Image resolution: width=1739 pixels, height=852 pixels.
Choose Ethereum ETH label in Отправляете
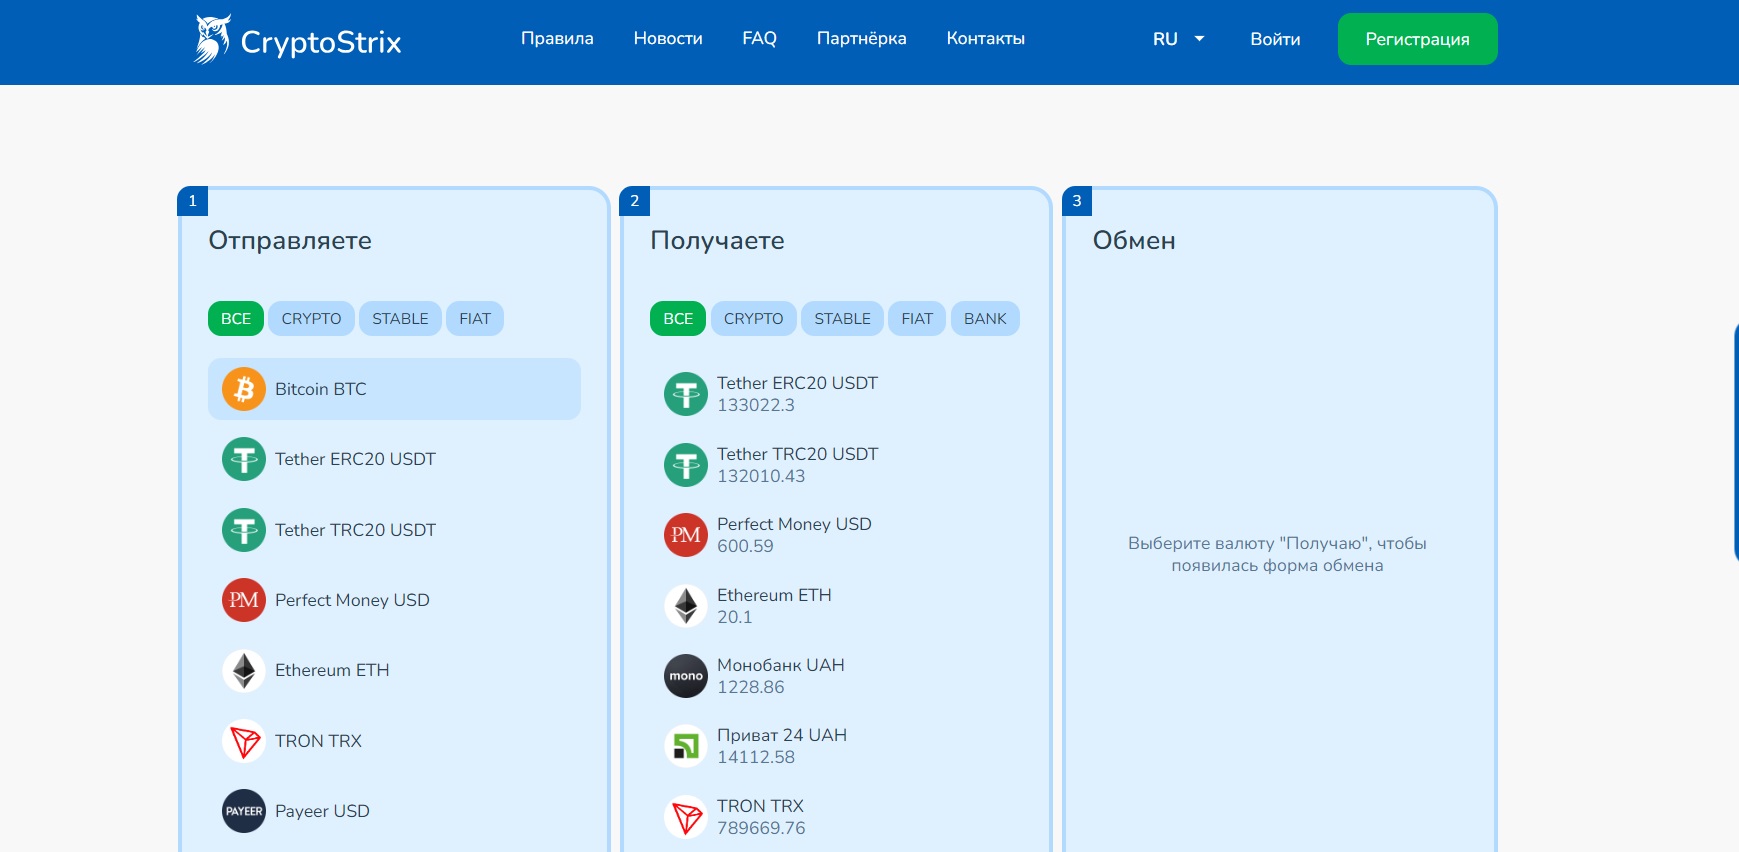pyautogui.click(x=332, y=670)
